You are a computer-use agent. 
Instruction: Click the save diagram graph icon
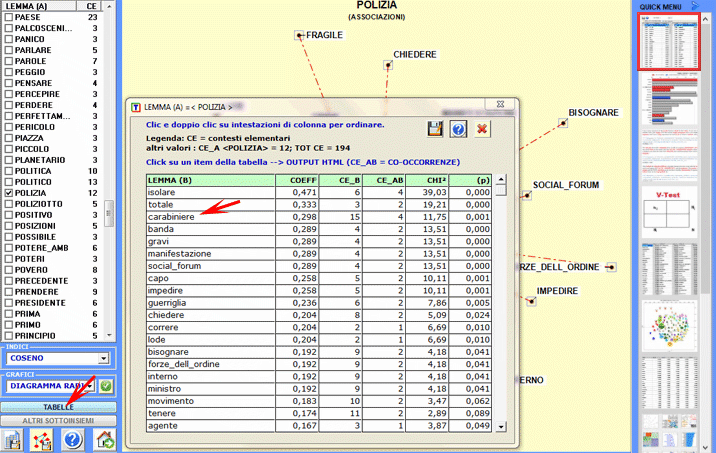pyautogui.click(x=43, y=440)
